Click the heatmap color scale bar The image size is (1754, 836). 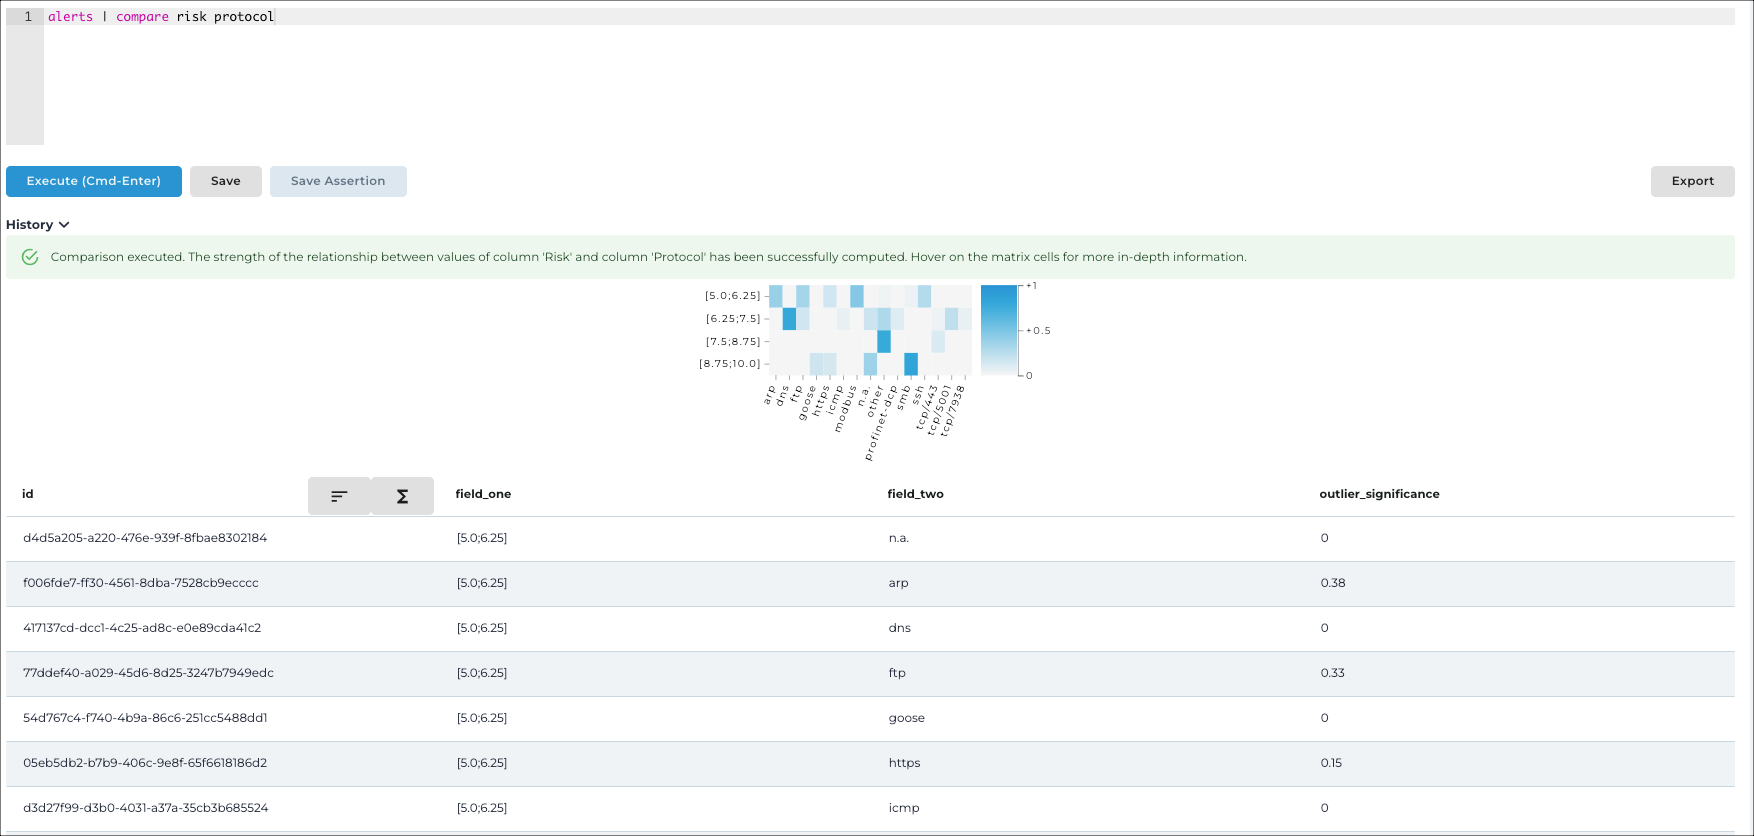coord(999,330)
